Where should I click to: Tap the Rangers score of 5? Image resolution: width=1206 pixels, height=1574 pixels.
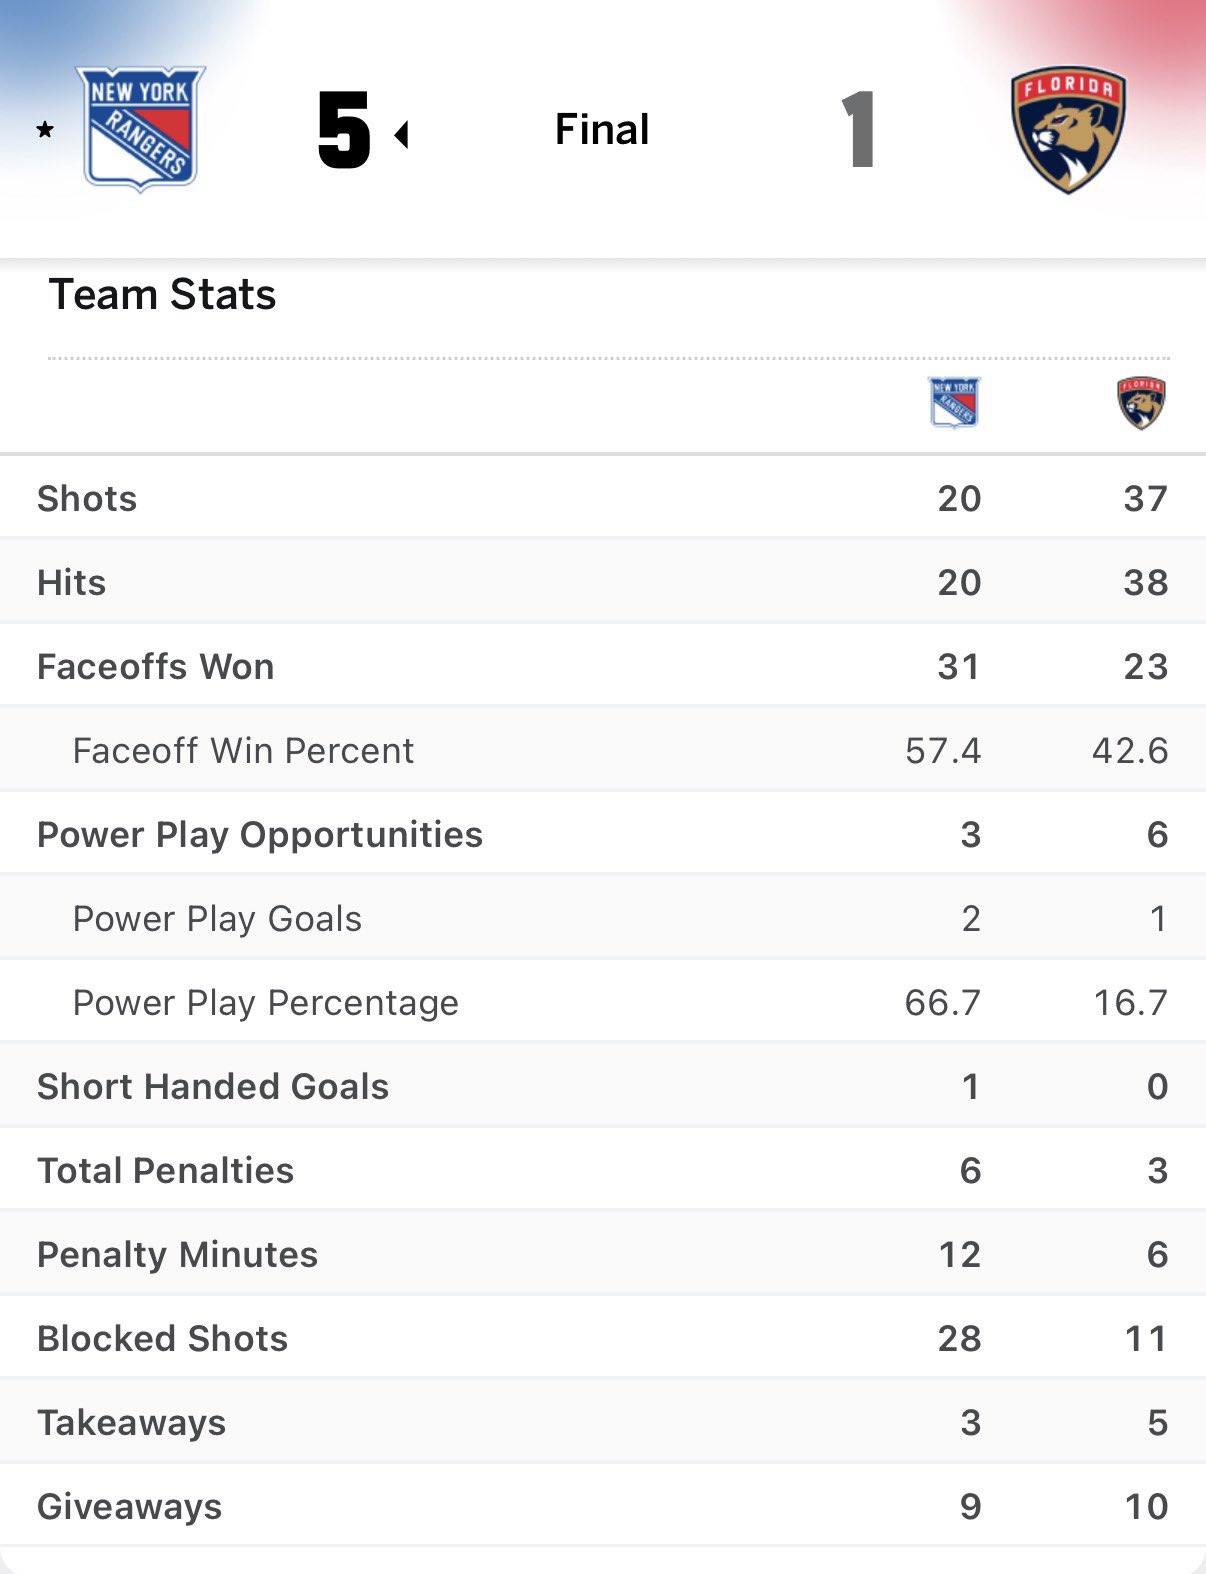pyautogui.click(x=344, y=130)
